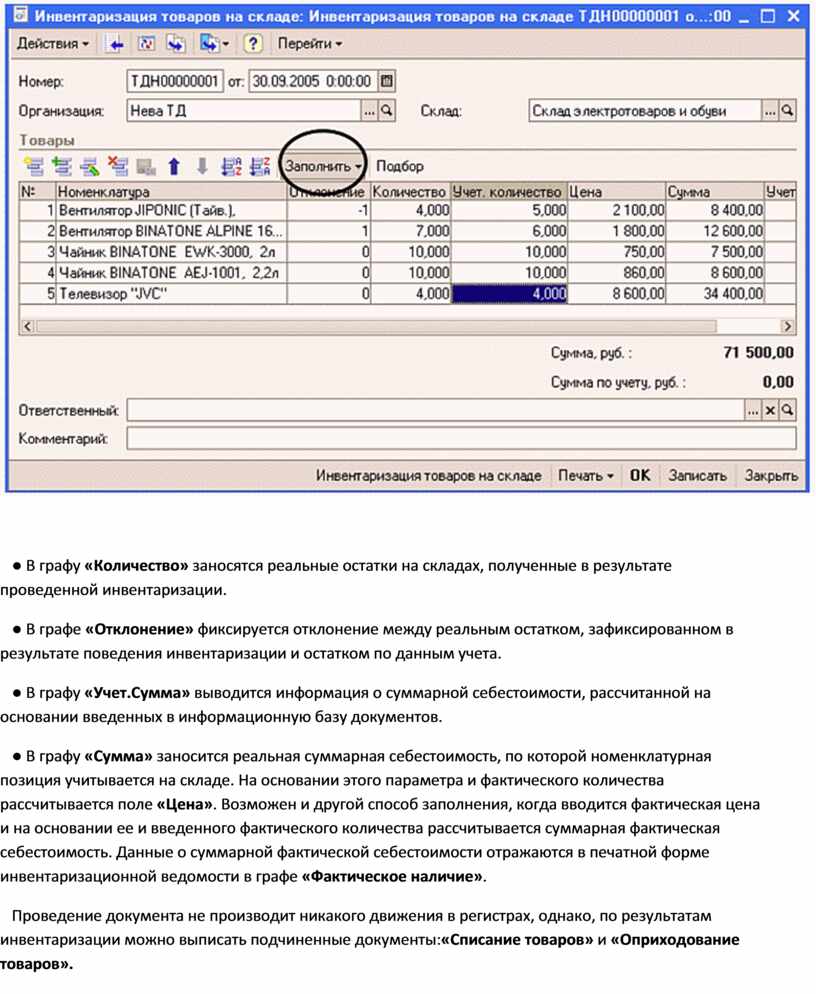Image resolution: width=816 pixels, height=994 pixels.
Task: Click the empty Ответственный field
Action: tap(435, 410)
